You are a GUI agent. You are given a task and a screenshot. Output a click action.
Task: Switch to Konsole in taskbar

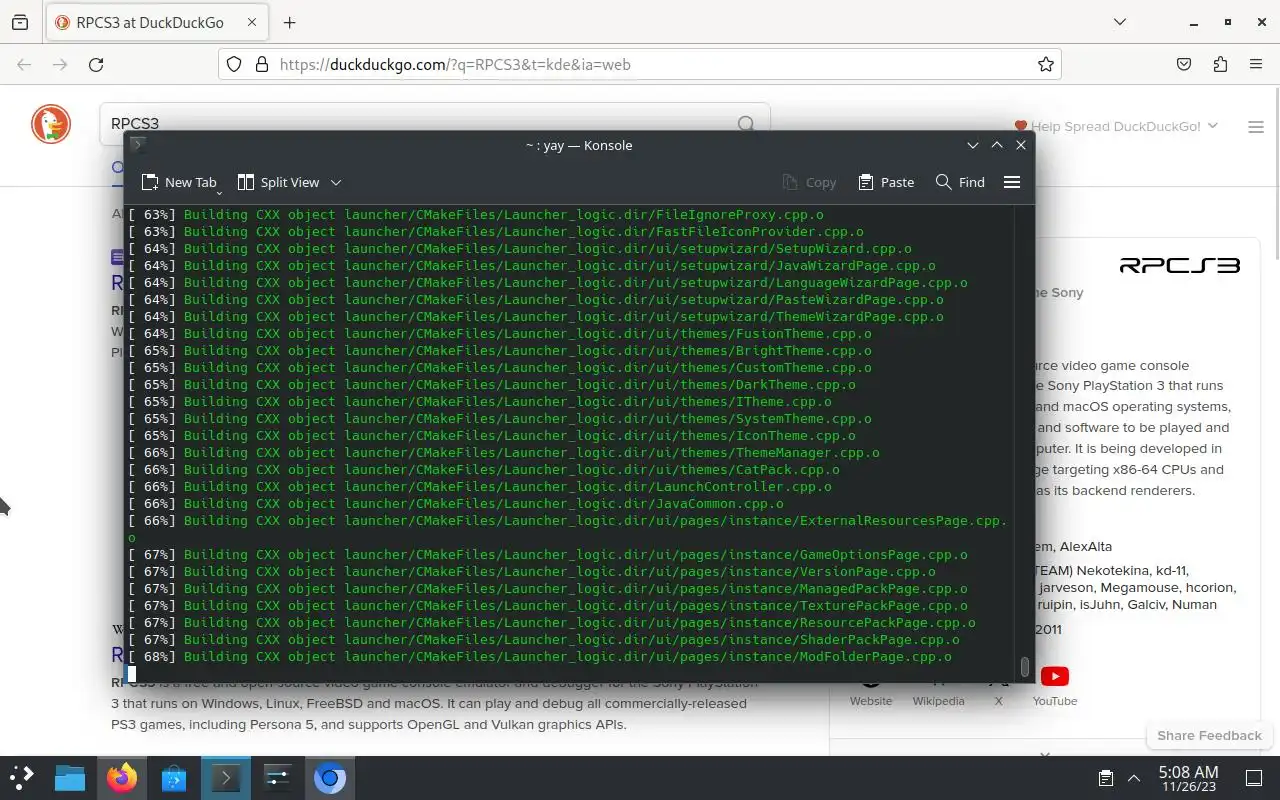pos(226,778)
